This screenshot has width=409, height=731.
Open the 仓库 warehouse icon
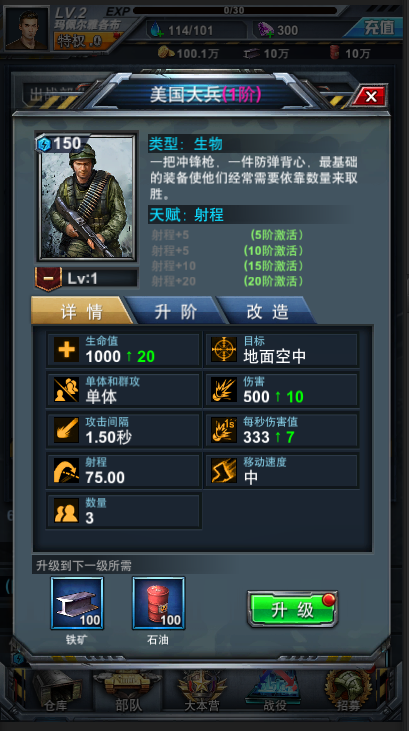coord(55,691)
